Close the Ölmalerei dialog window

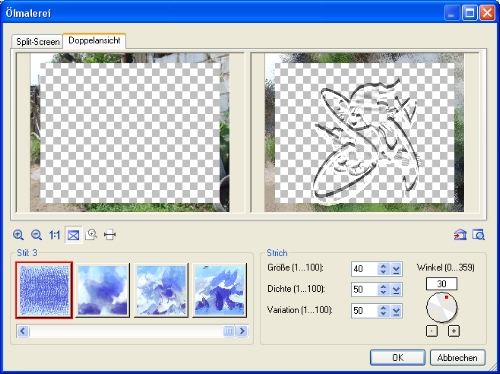tap(487, 13)
